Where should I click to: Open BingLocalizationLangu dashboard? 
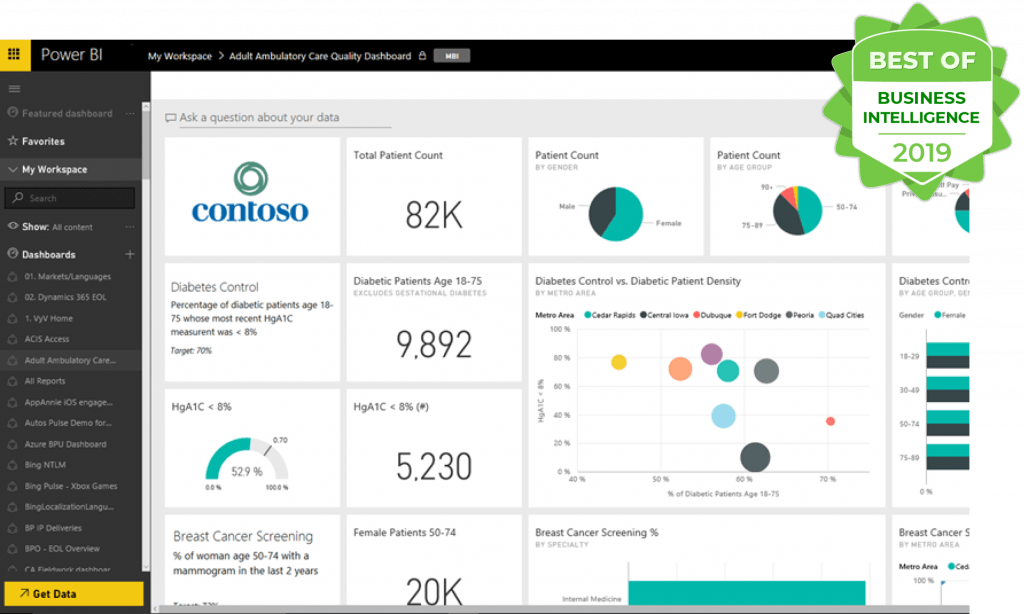[x=69, y=507]
